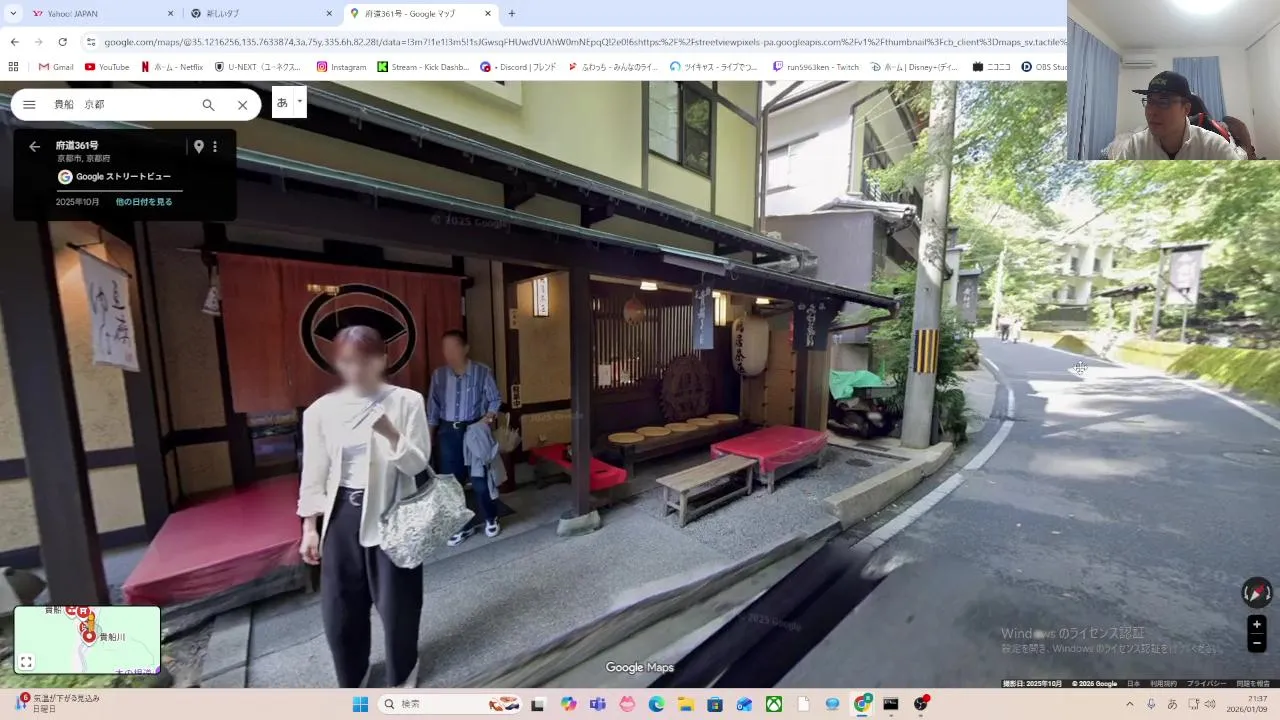Open Outlook from the taskbar
1280x720 pixels.
tap(744, 704)
